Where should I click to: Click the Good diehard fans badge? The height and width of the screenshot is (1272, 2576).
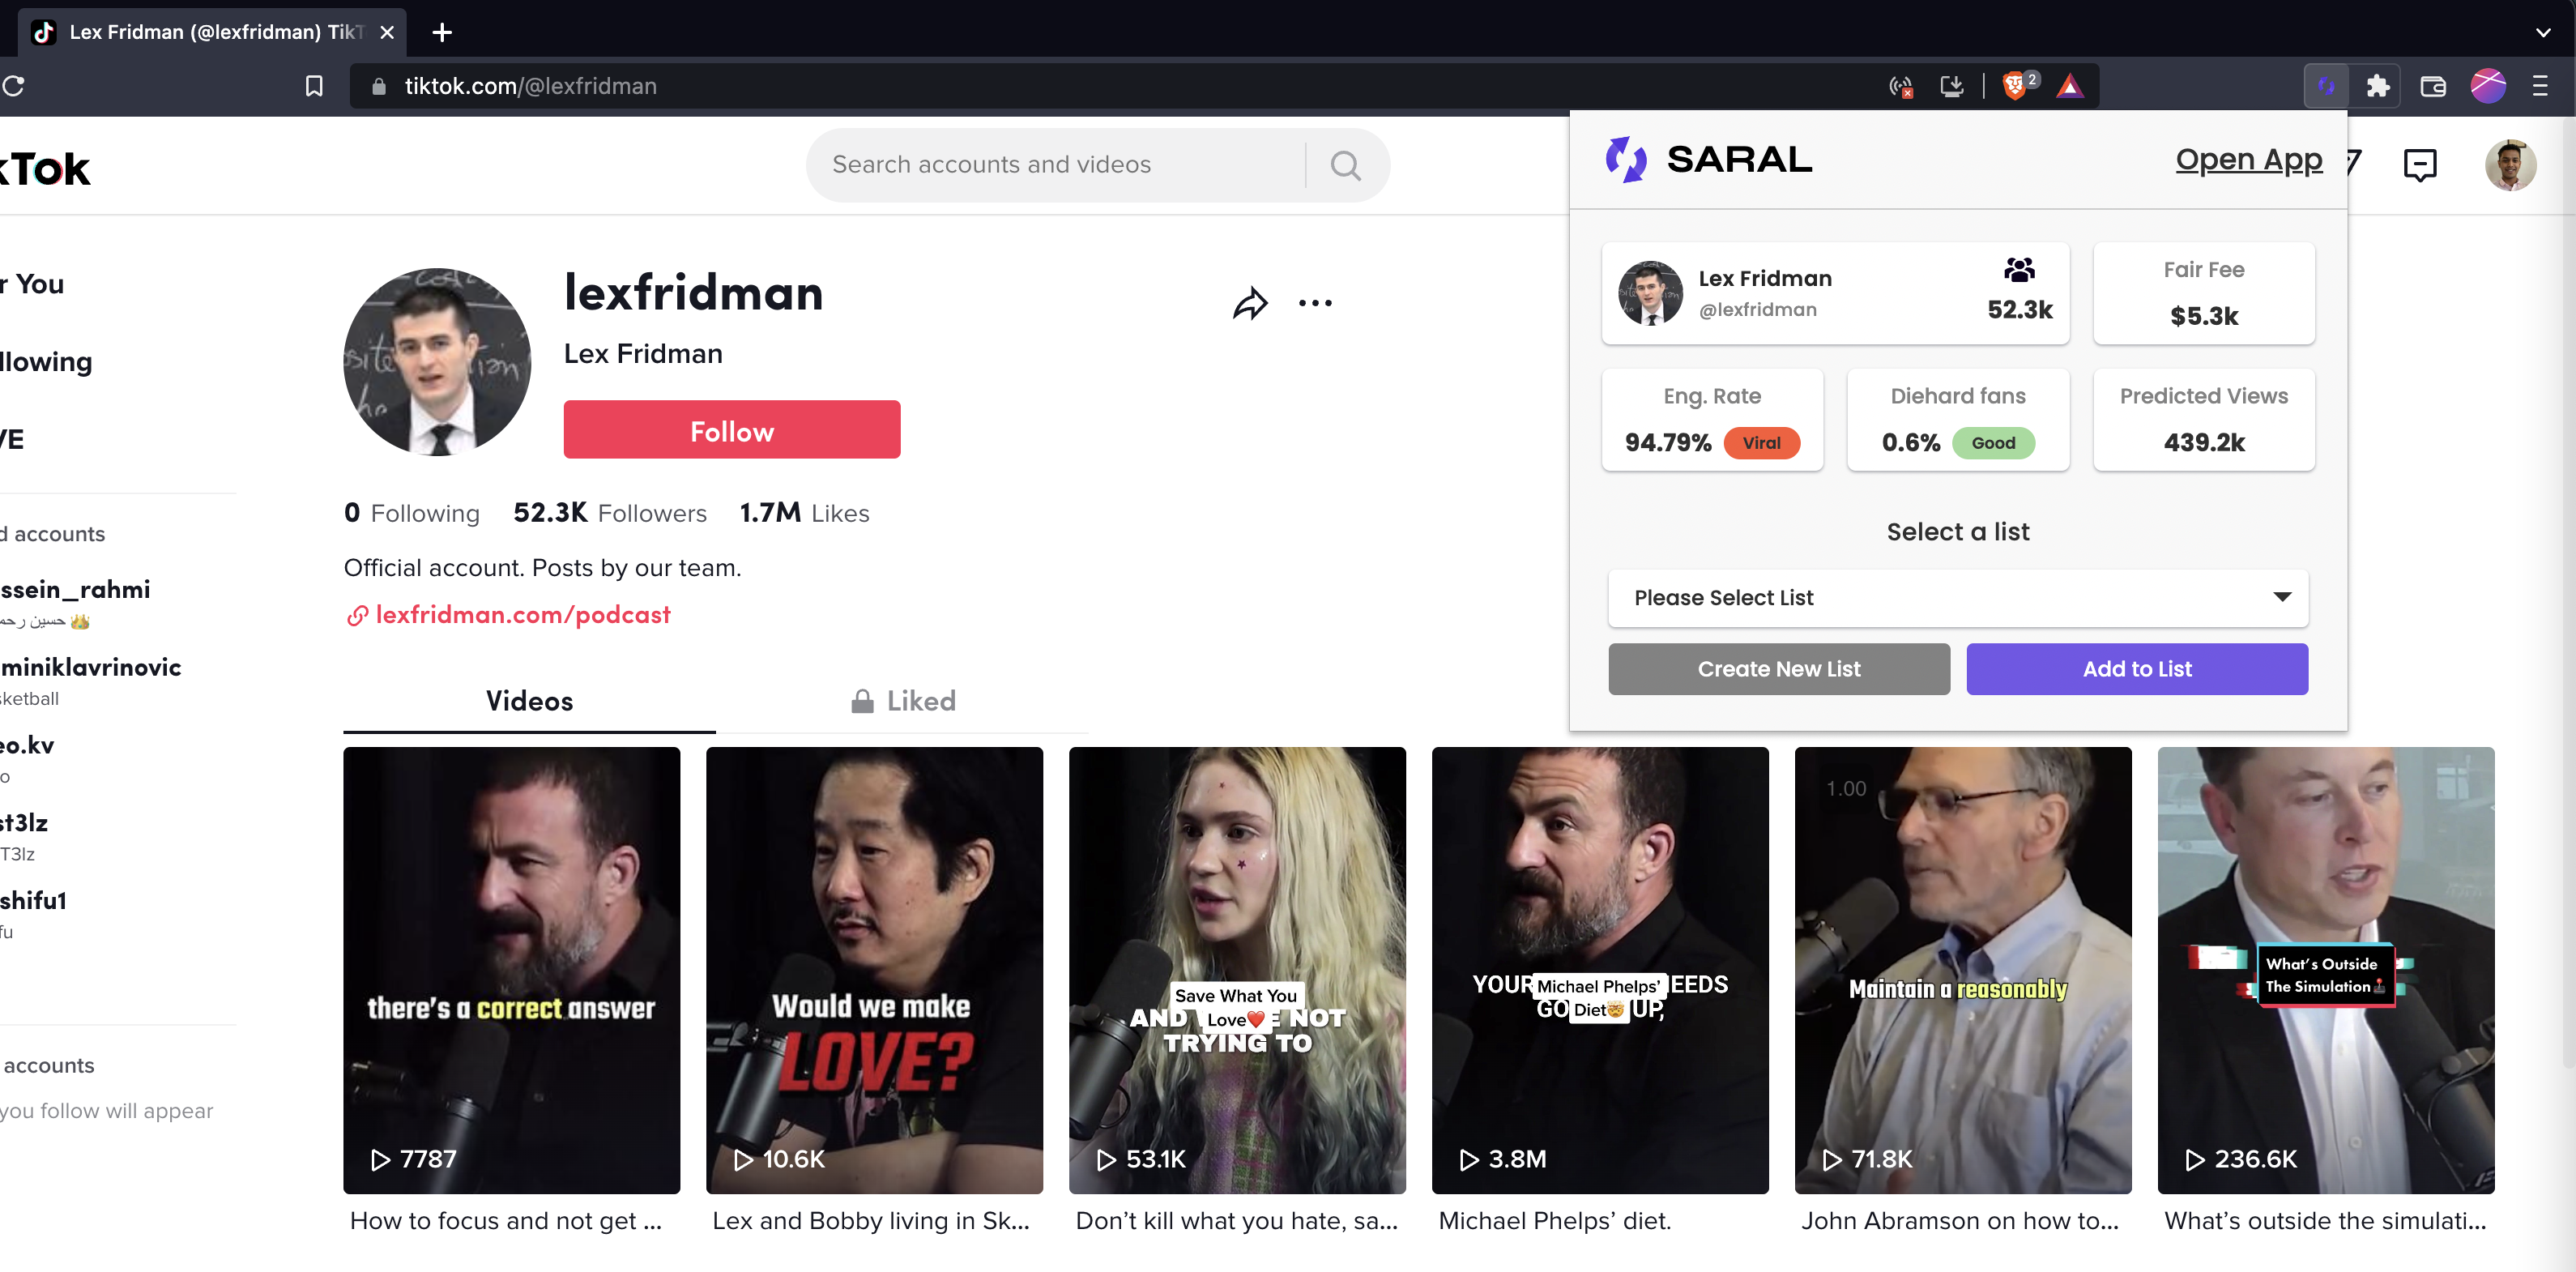tap(1993, 443)
